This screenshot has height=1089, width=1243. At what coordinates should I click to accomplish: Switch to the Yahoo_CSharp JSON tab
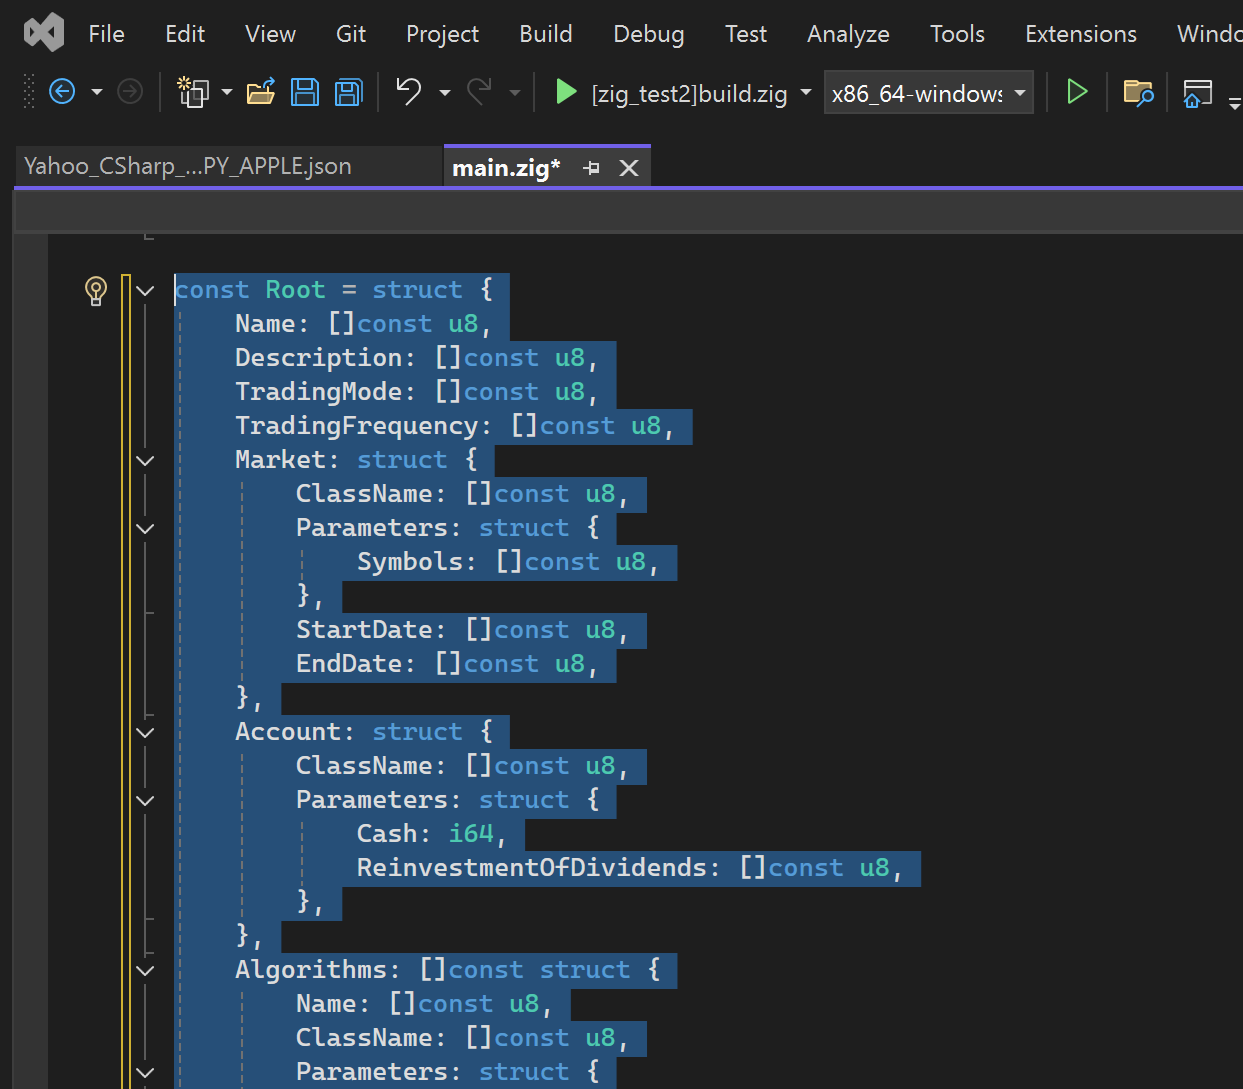click(x=188, y=166)
